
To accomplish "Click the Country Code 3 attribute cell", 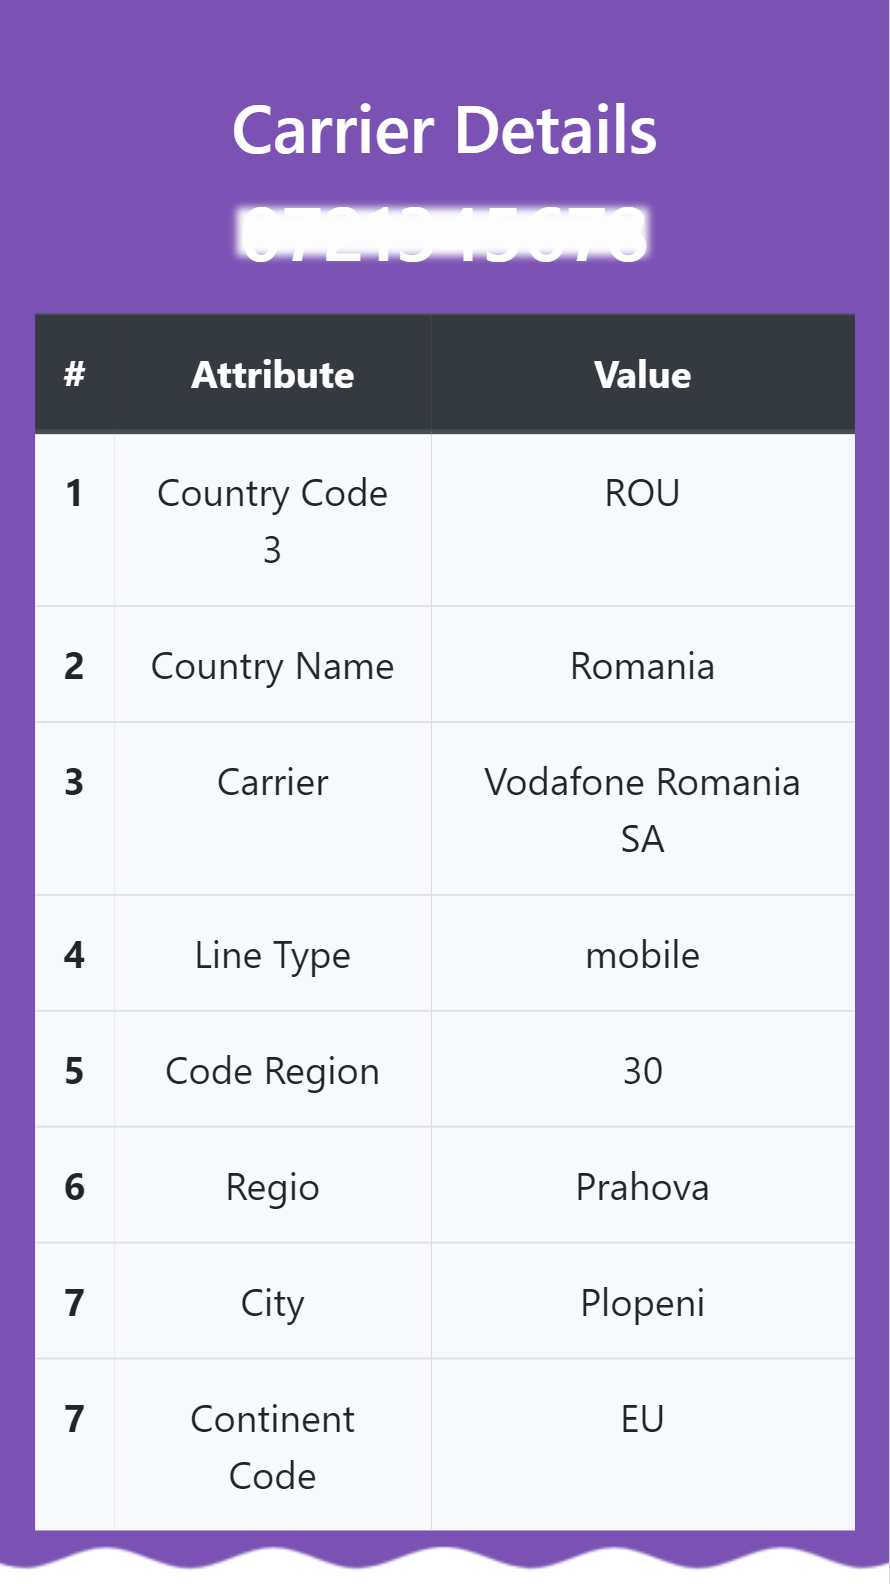I will click(273, 520).
